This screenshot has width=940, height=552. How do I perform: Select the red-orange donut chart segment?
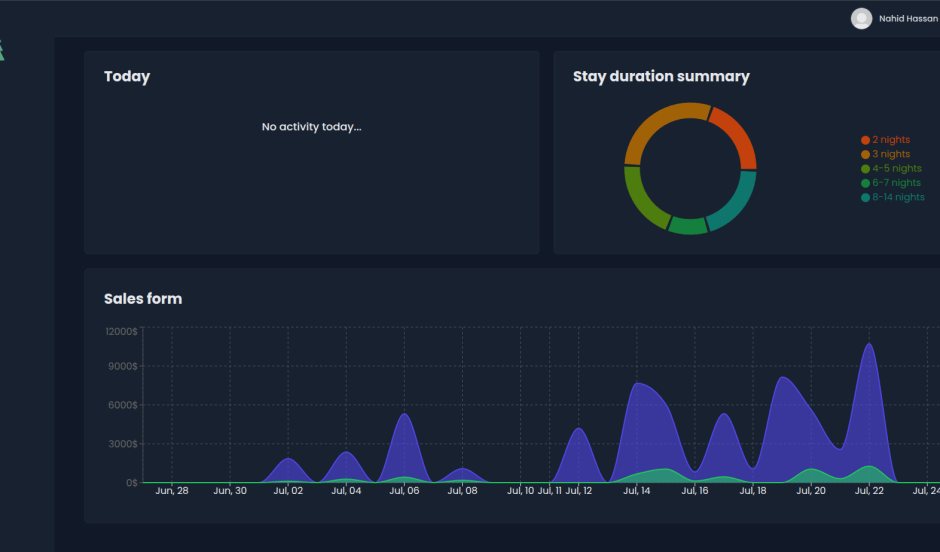pyautogui.click(x=736, y=136)
